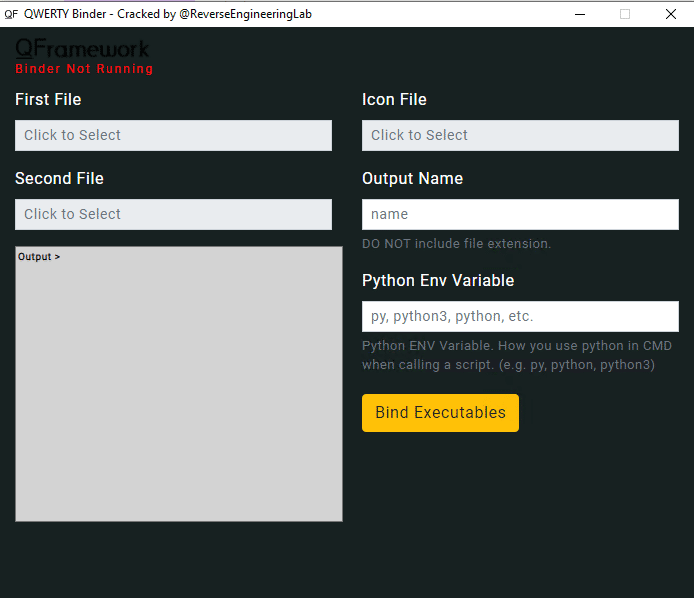Focus the Output Name text field

(520, 214)
